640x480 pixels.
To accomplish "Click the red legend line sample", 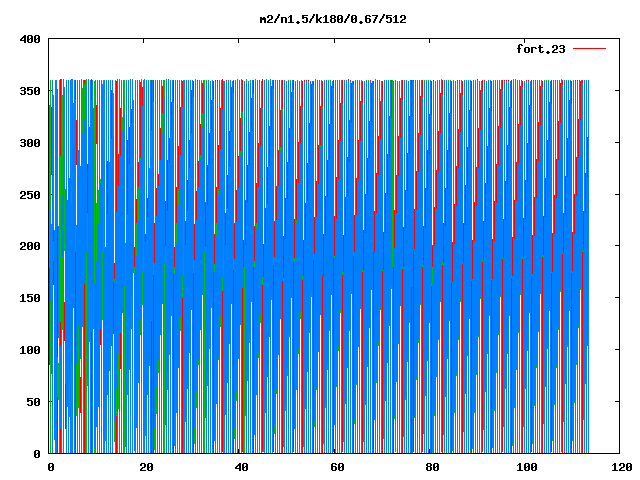I will pyautogui.click(x=589, y=49).
